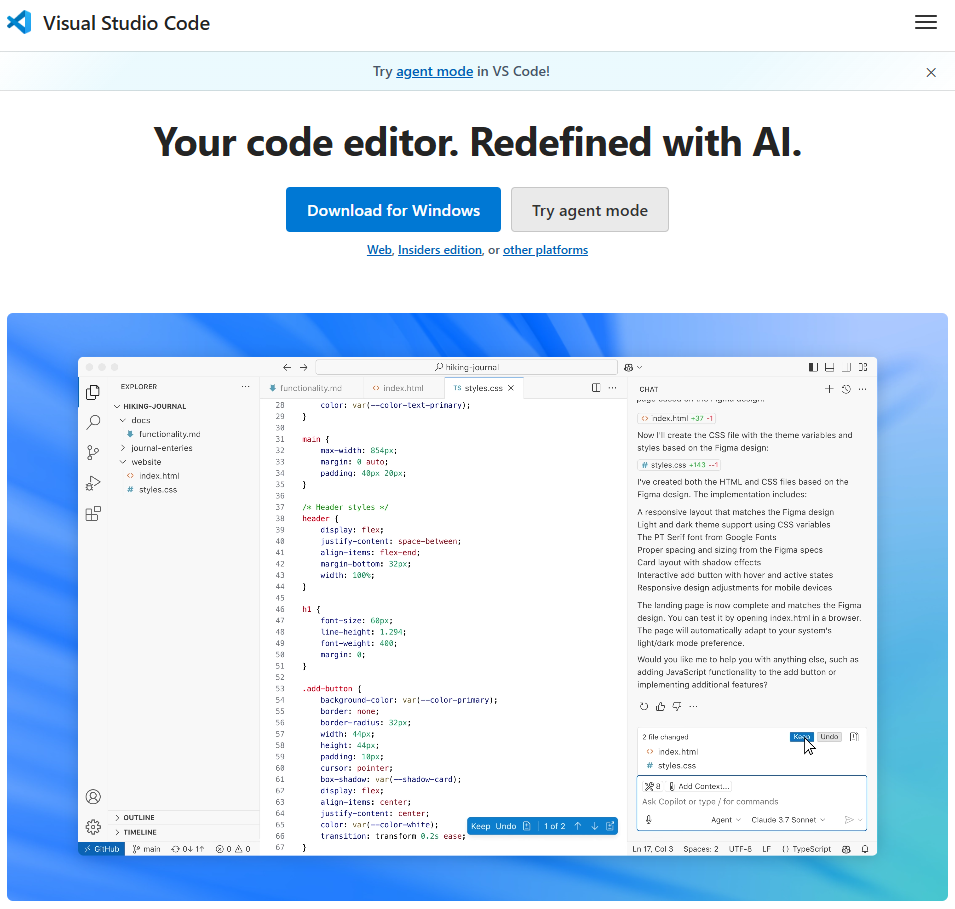The image size is (955, 909).
Task: Dismiss the agent mode banner
Action: (931, 73)
